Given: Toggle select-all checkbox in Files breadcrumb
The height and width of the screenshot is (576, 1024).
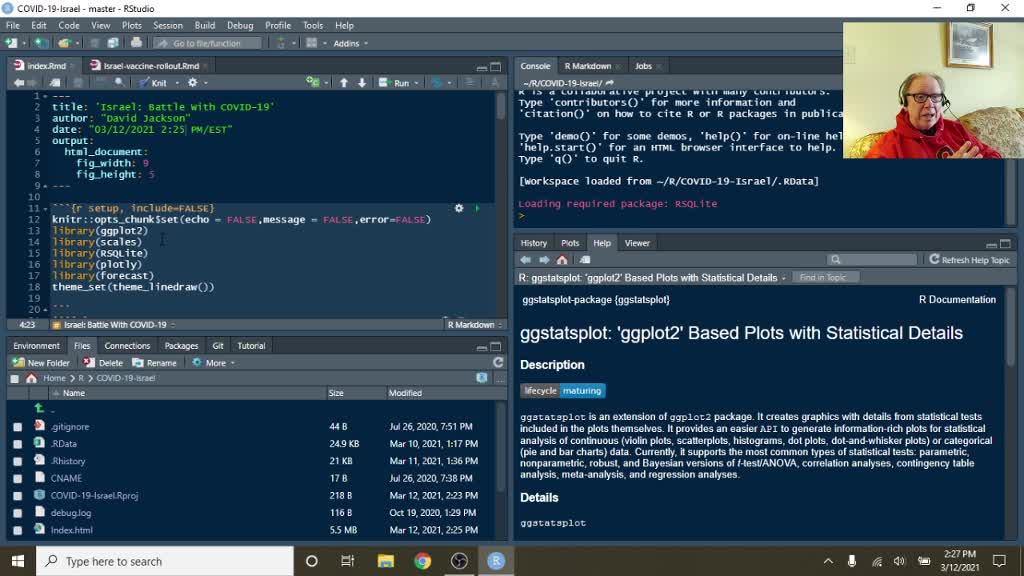Looking at the screenshot, I should point(14,378).
